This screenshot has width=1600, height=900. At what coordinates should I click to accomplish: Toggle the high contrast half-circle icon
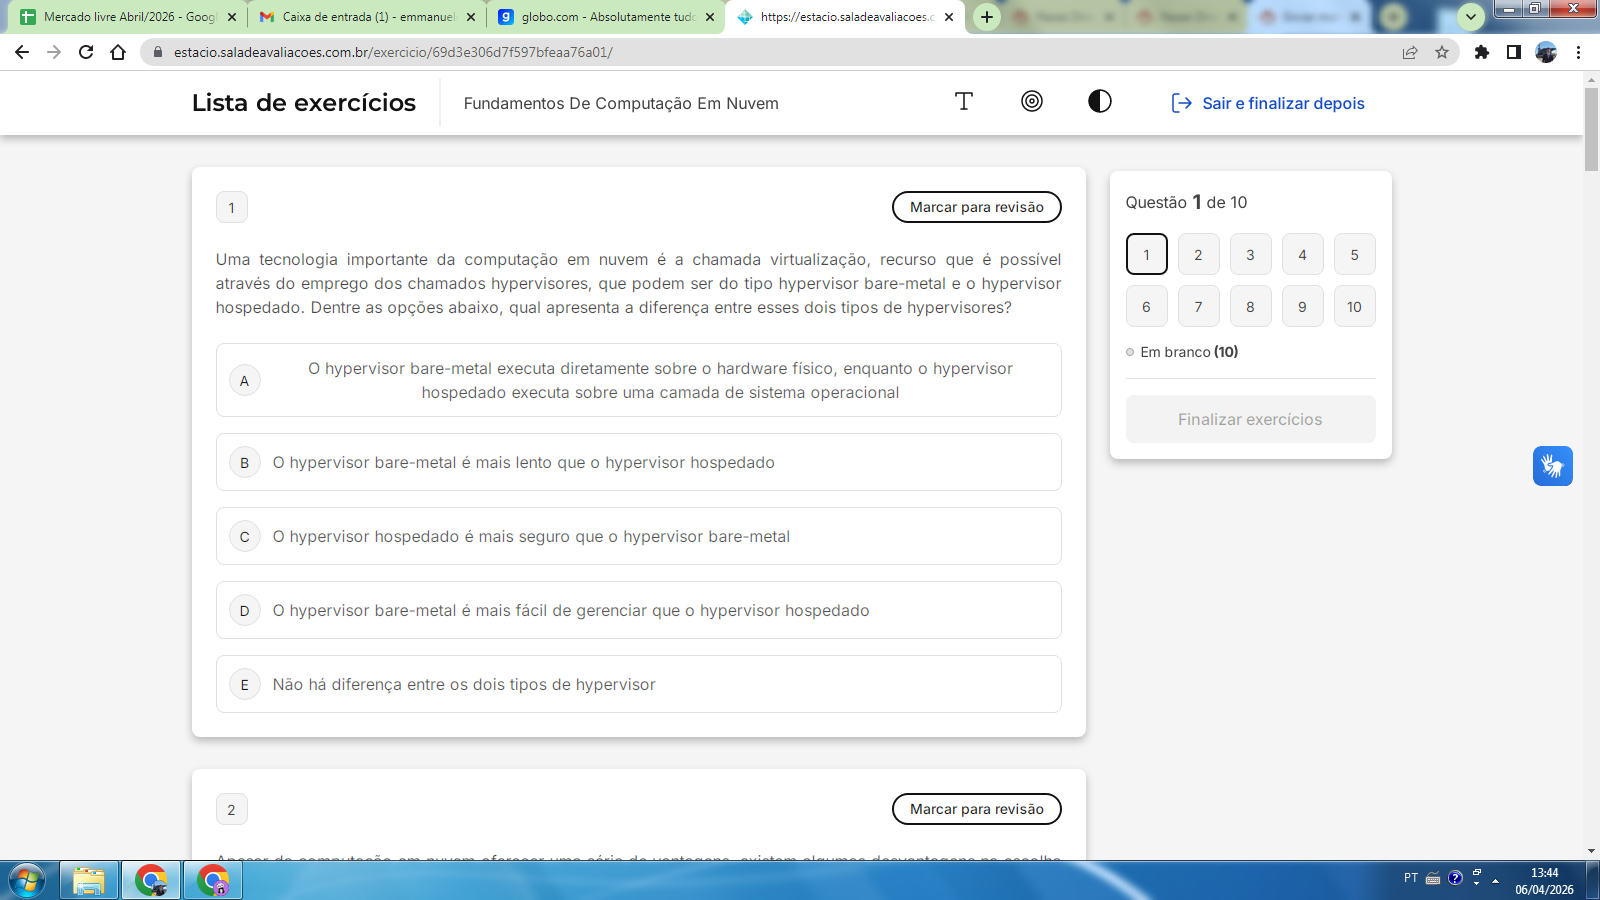click(x=1099, y=101)
